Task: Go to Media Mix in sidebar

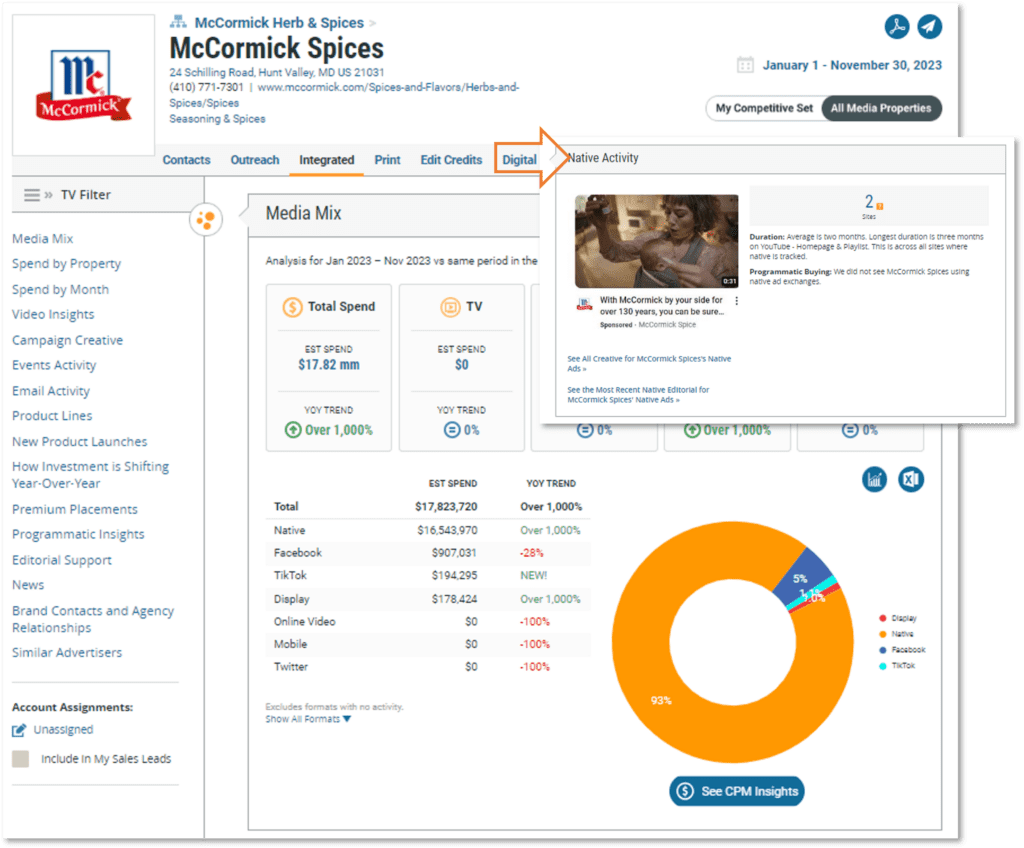Action: (x=42, y=238)
